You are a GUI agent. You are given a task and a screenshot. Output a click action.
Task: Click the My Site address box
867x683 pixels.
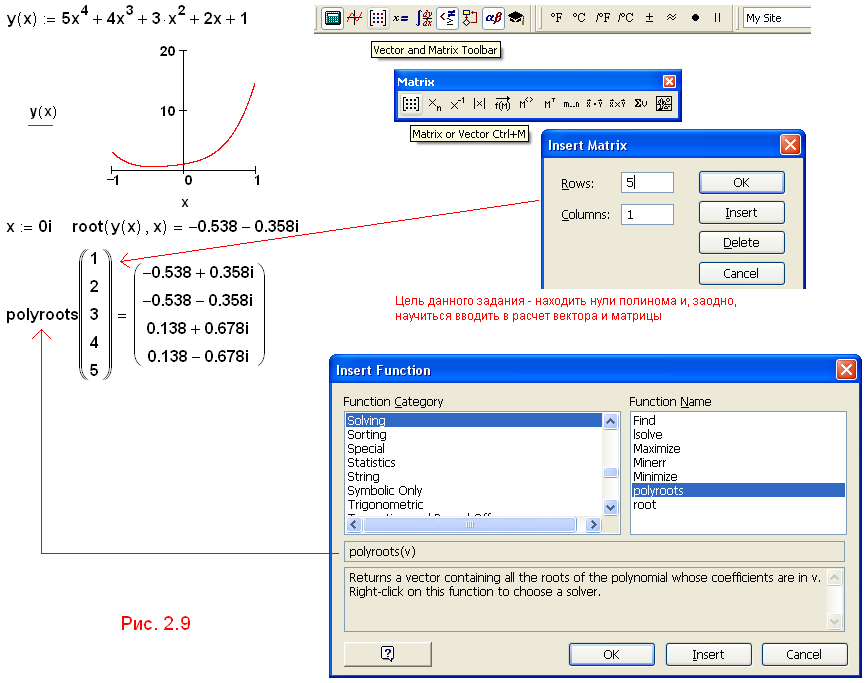coord(777,18)
